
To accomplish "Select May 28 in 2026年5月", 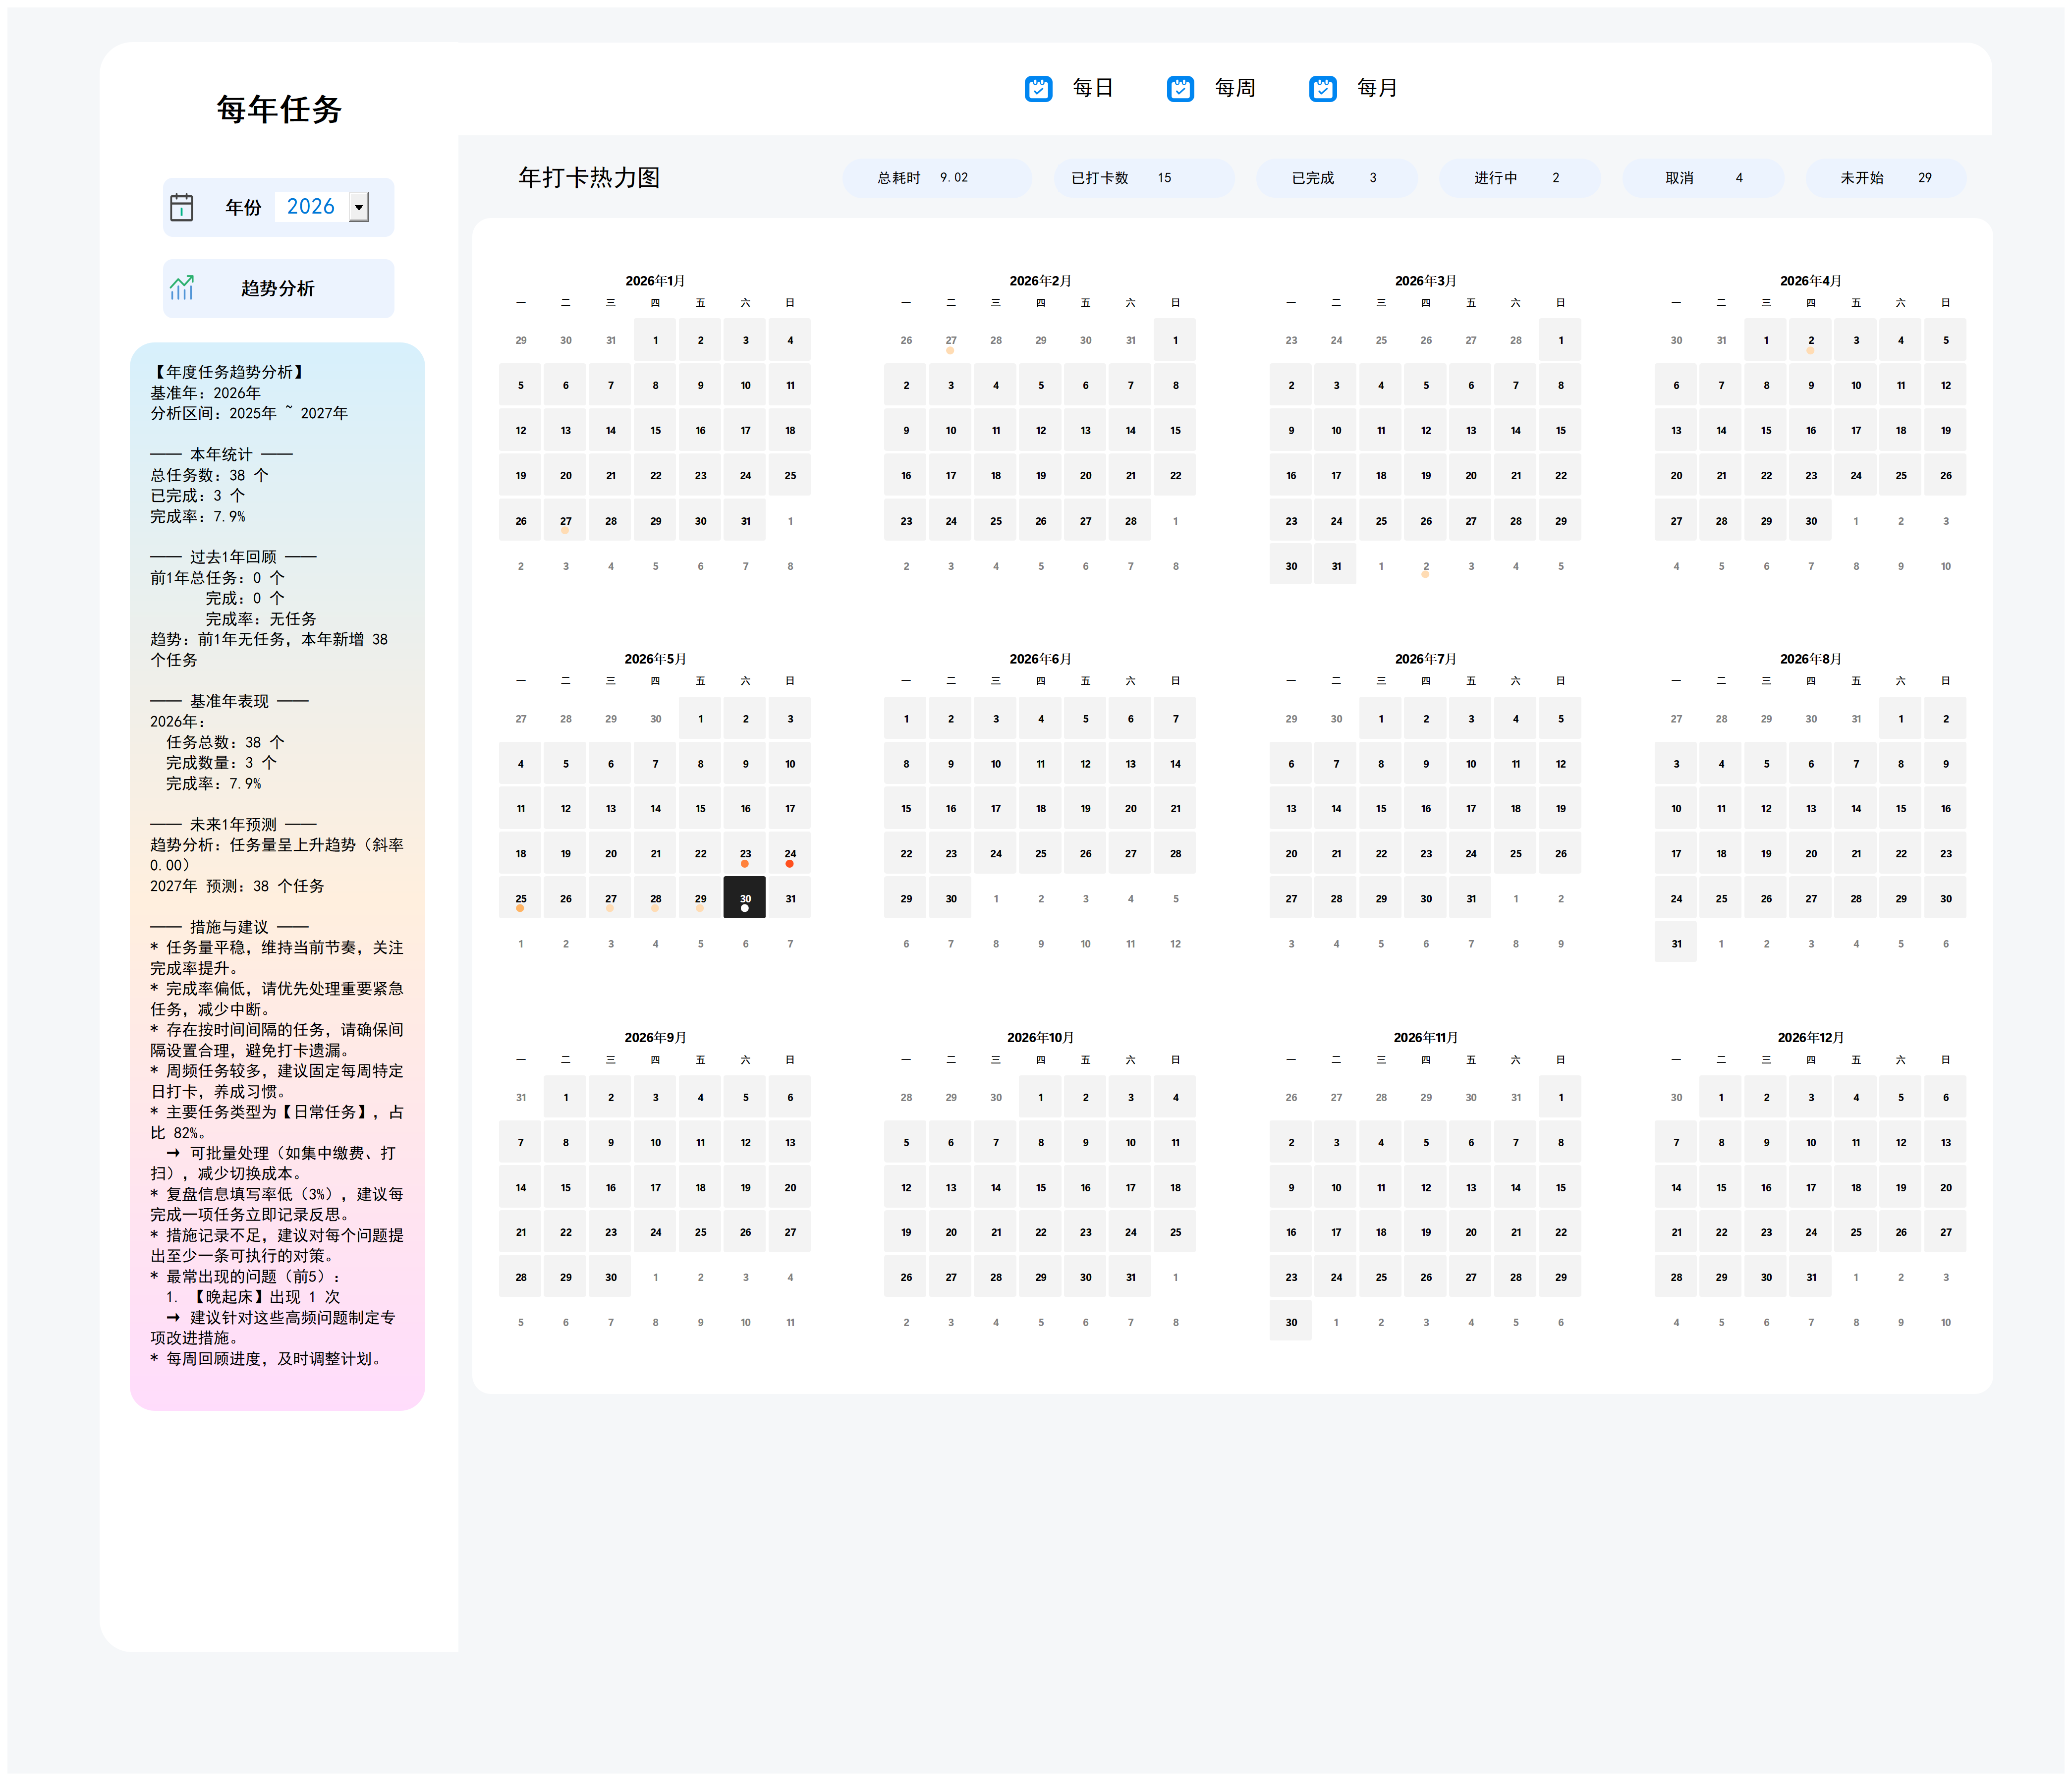I will [656, 898].
